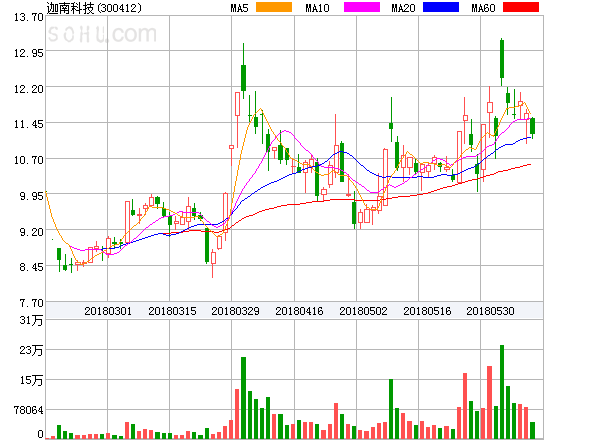Click the 20180516 date label

pyautogui.click(x=427, y=311)
